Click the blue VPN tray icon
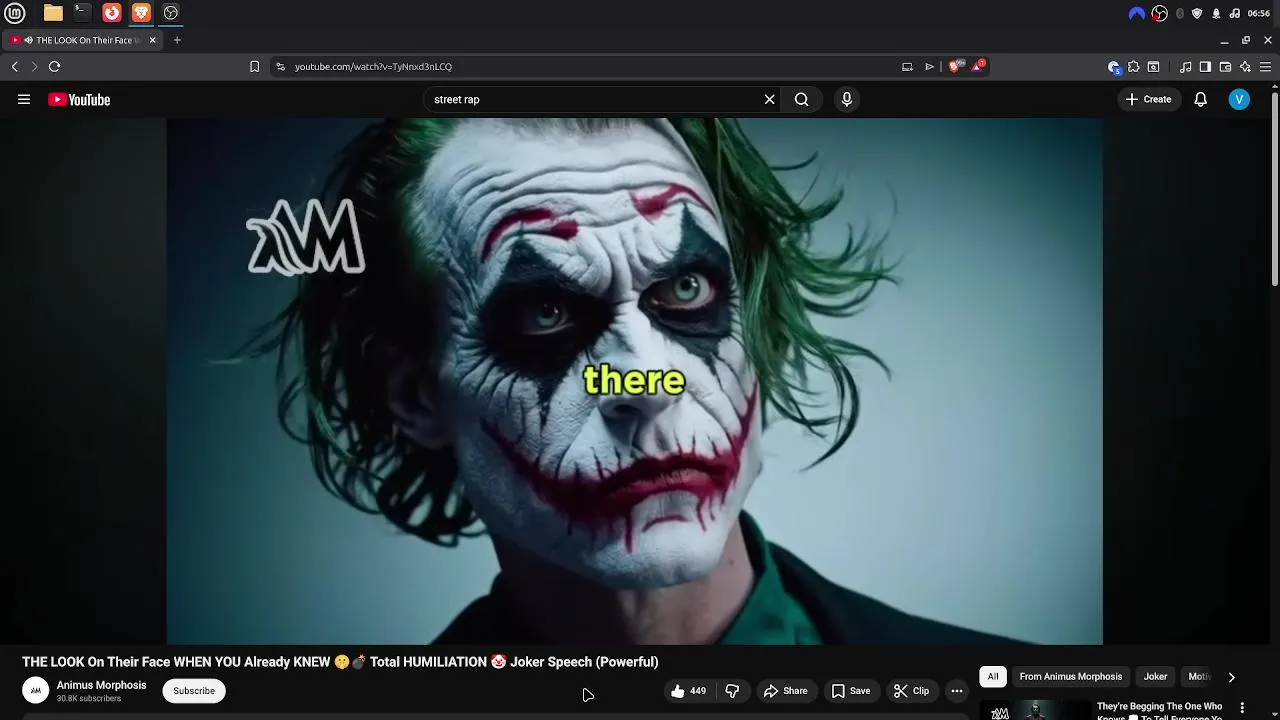The height and width of the screenshot is (720, 1280). click(1136, 13)
